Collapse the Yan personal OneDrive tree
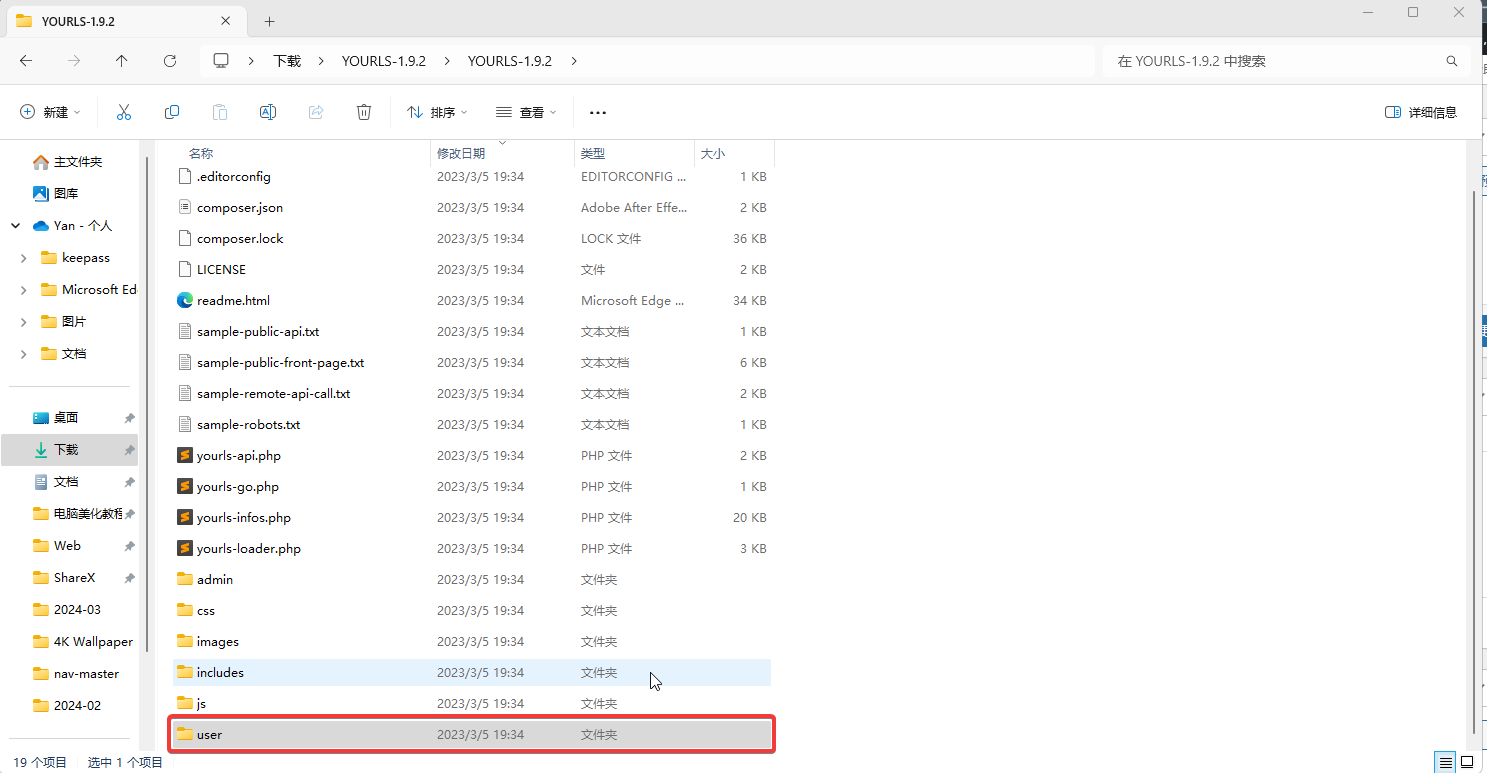Screen dimensions: 1487x773 tap(16, 226)
